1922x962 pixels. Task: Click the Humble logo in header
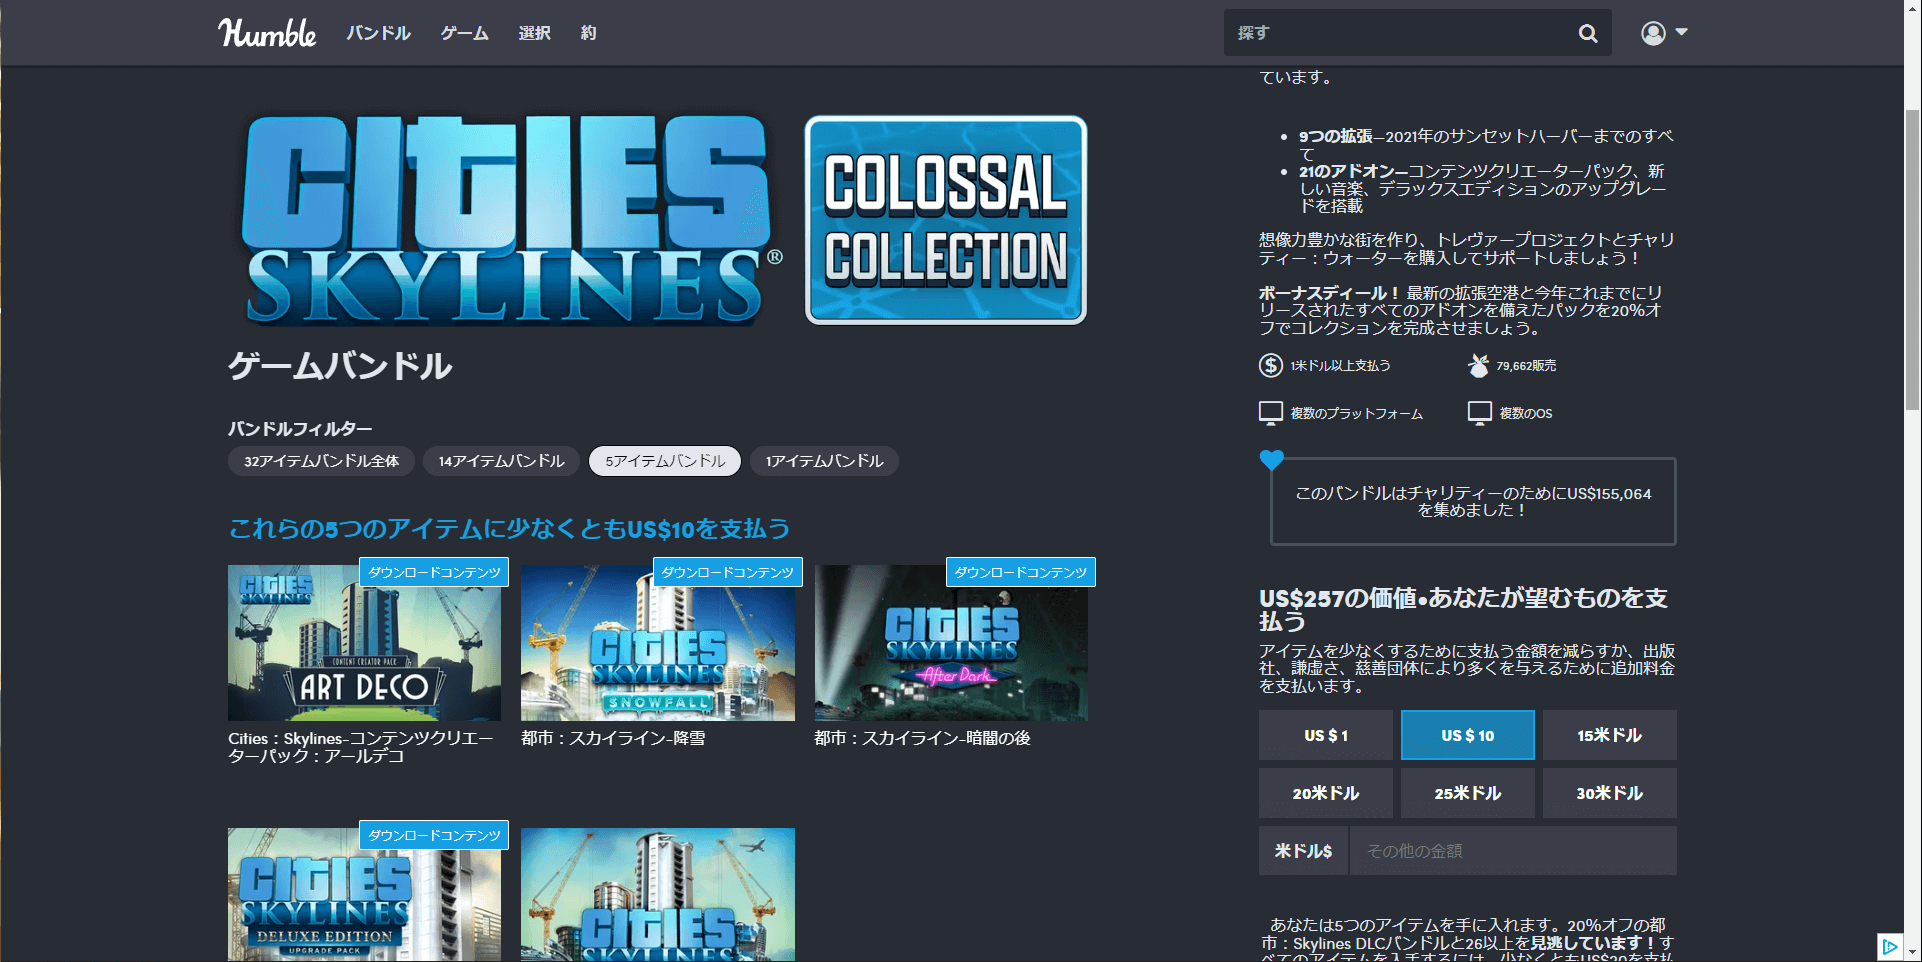267,33
